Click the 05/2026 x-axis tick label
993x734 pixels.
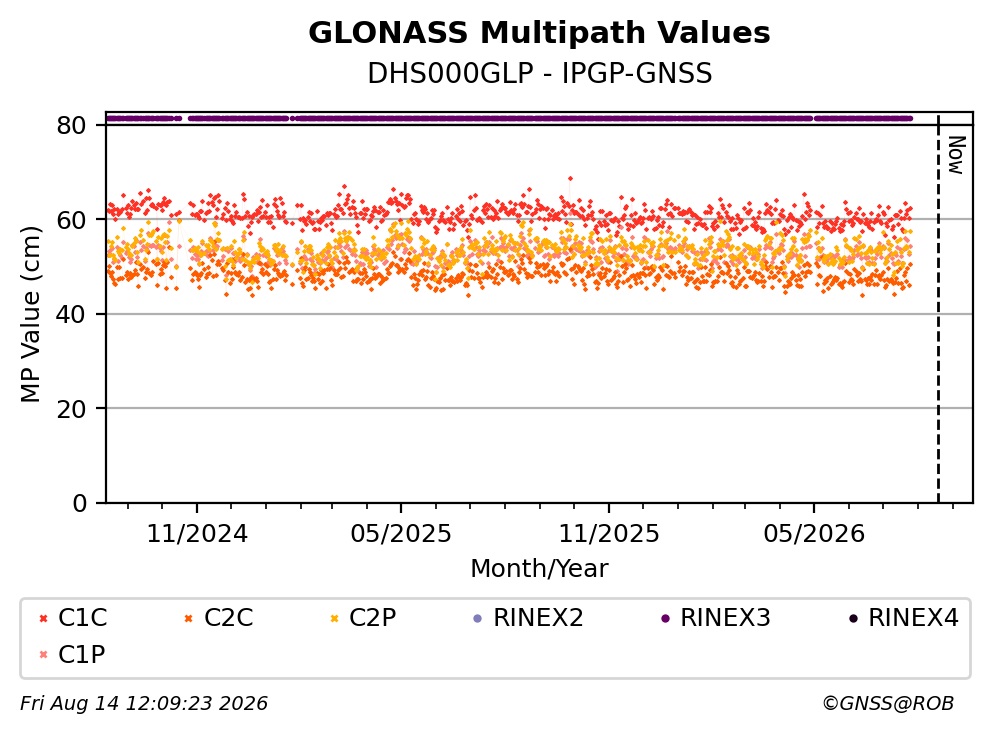click(814, 534)
